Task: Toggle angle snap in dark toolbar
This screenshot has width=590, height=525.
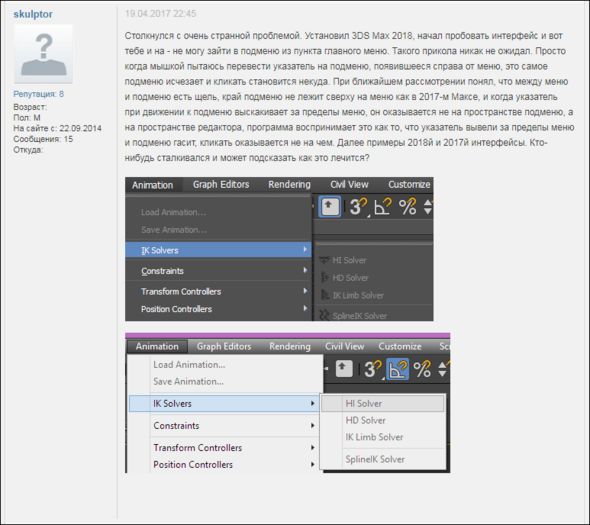Action: click(382, 207)
